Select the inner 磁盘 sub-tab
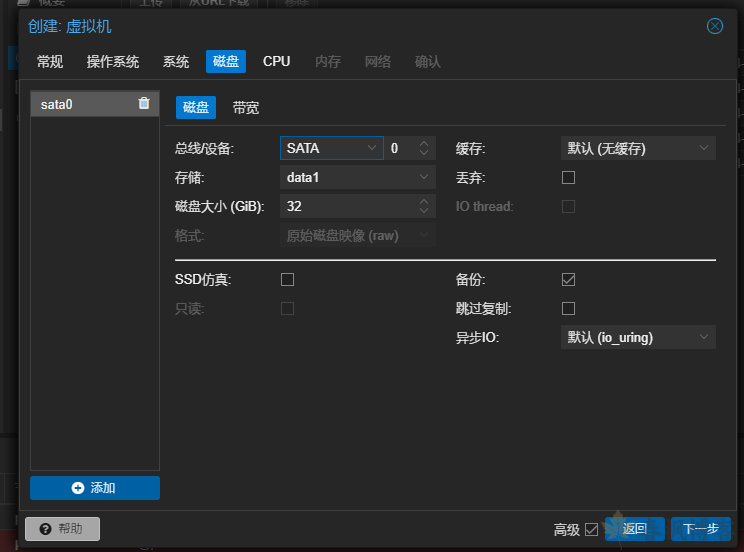The image size is (744, 552). [x=196, y=107]
